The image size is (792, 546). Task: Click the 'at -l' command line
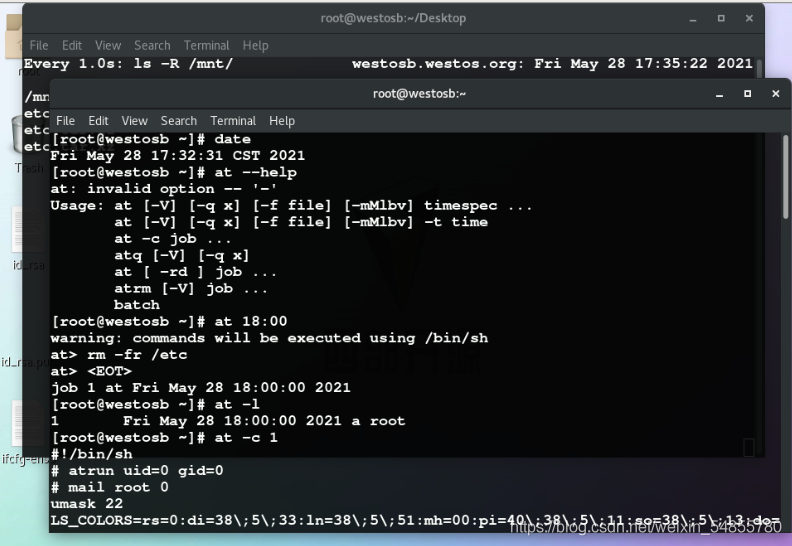coord(155,404)
